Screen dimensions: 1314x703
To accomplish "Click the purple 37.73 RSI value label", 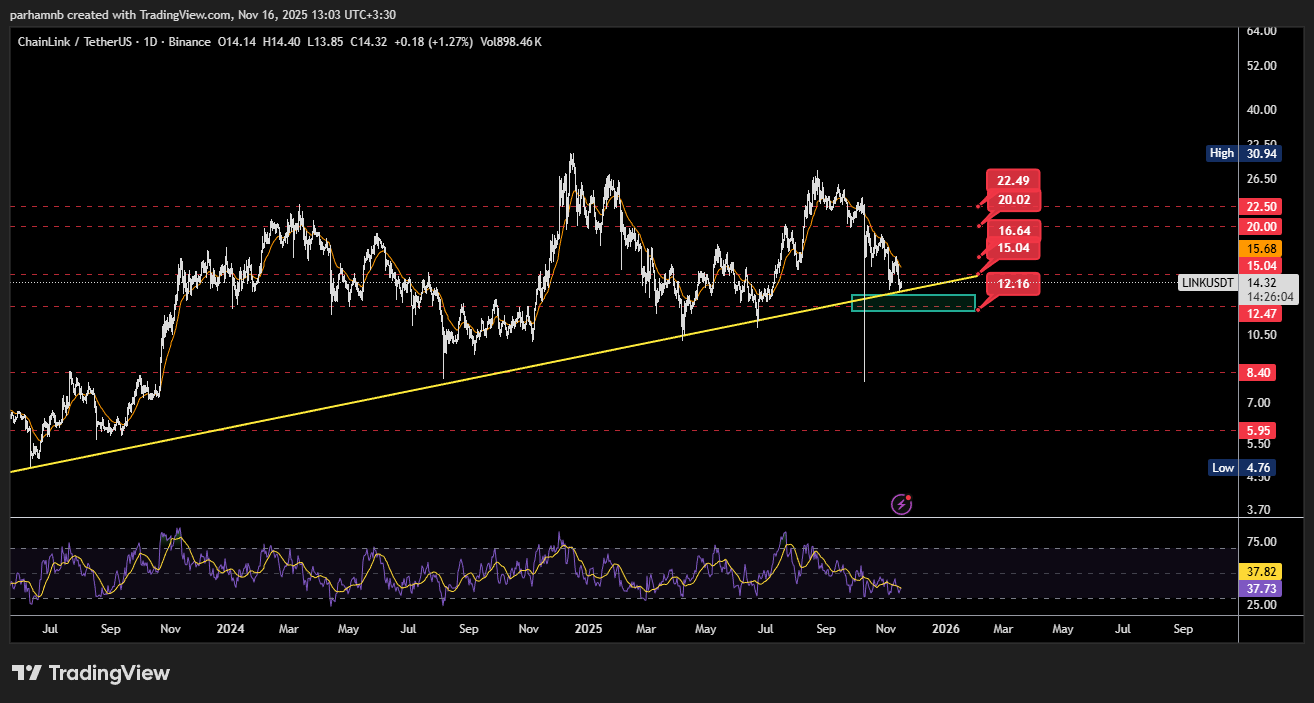I will 1257,589.
